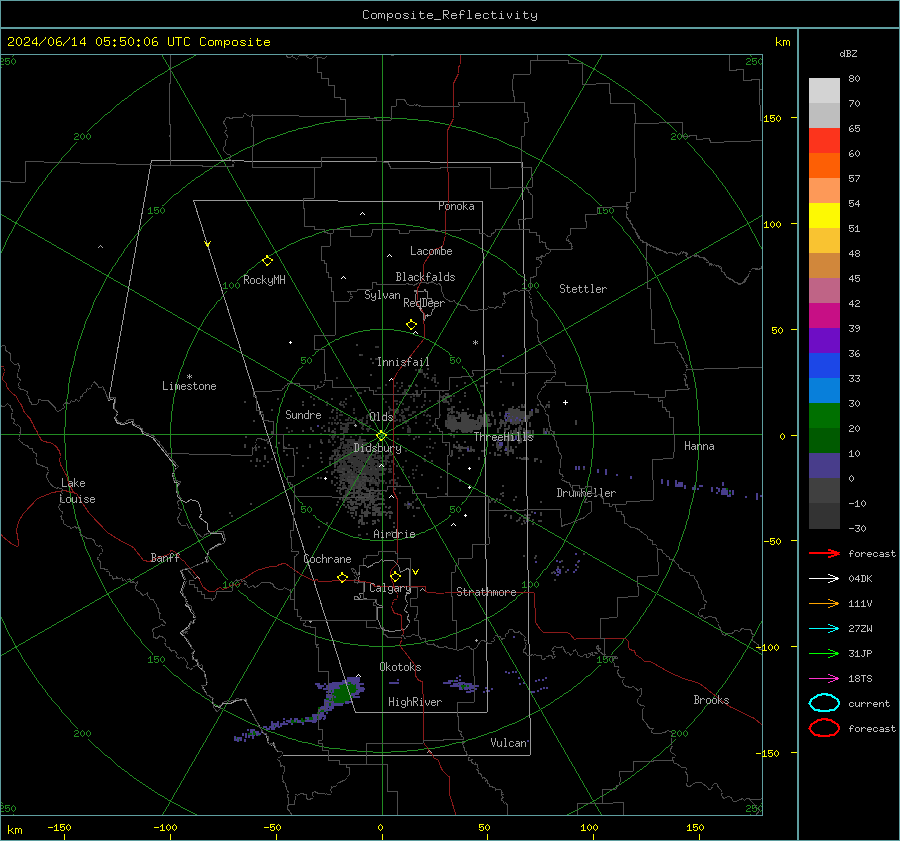
Task: Click the Airdrie label
Action: pos(394,534)
